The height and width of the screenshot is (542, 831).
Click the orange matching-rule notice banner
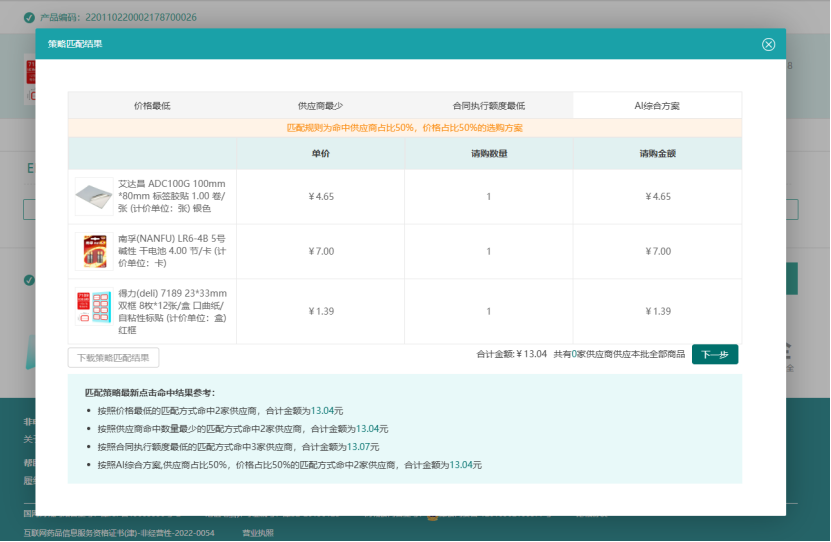[404, 128]
